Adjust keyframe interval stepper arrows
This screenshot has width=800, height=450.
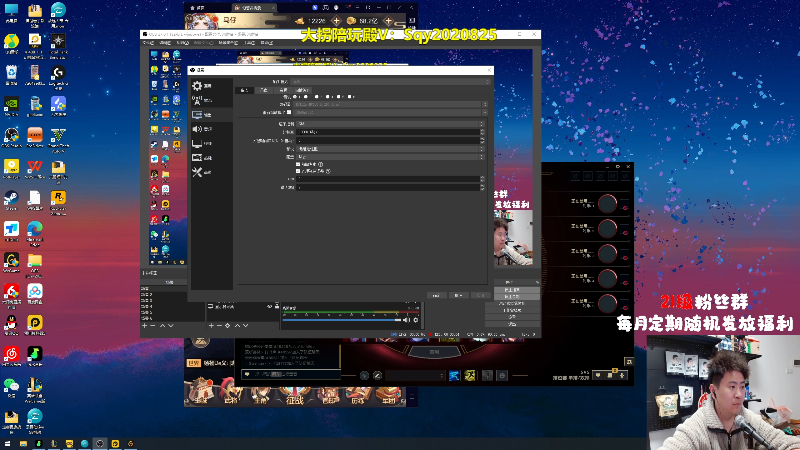482,141
